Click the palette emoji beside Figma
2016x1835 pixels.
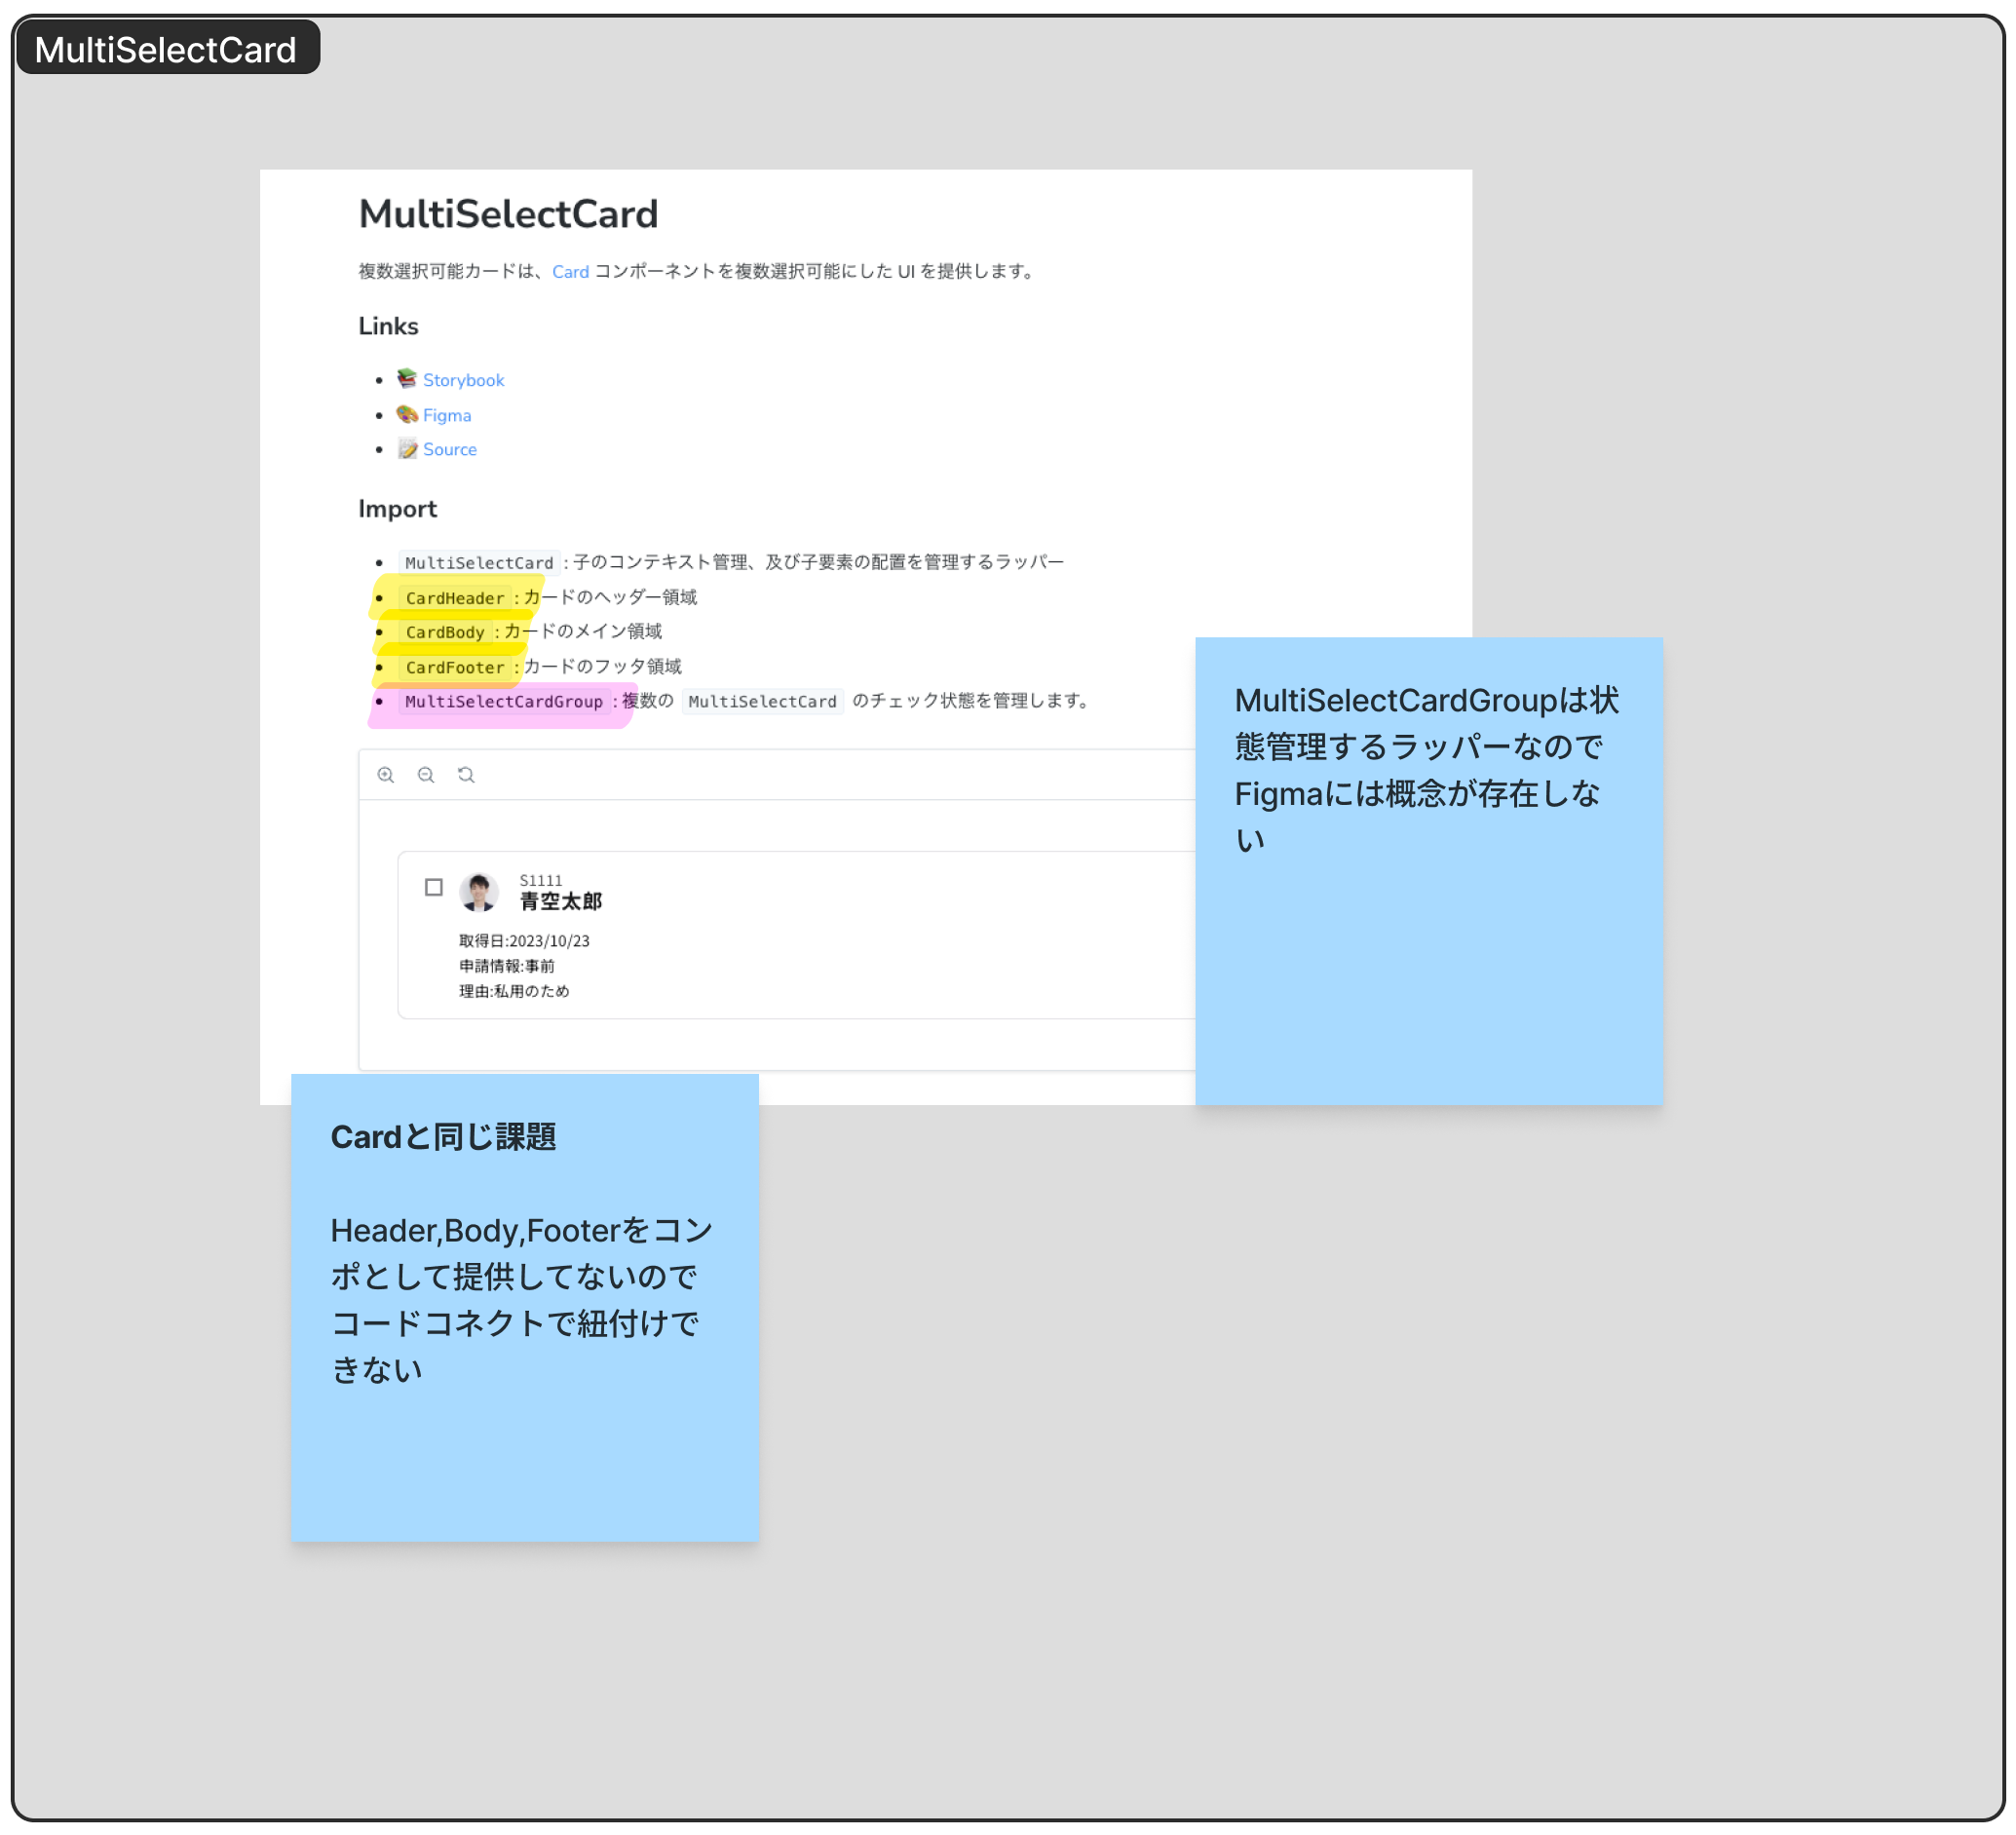click(407, 414)
